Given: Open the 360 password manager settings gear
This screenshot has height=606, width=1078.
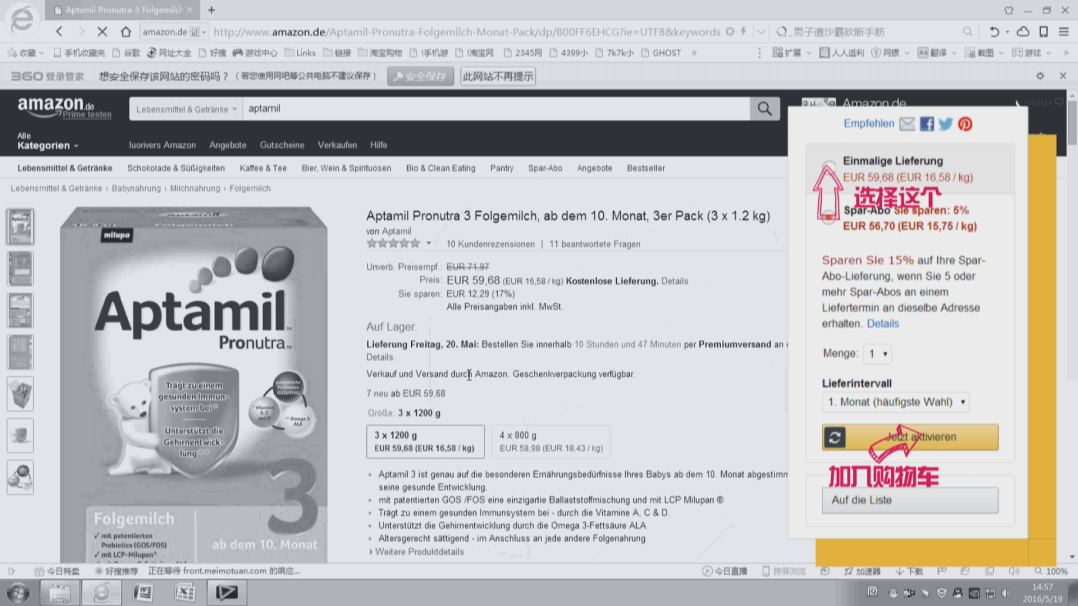Looking at the screenshot, I should 1040,76.
